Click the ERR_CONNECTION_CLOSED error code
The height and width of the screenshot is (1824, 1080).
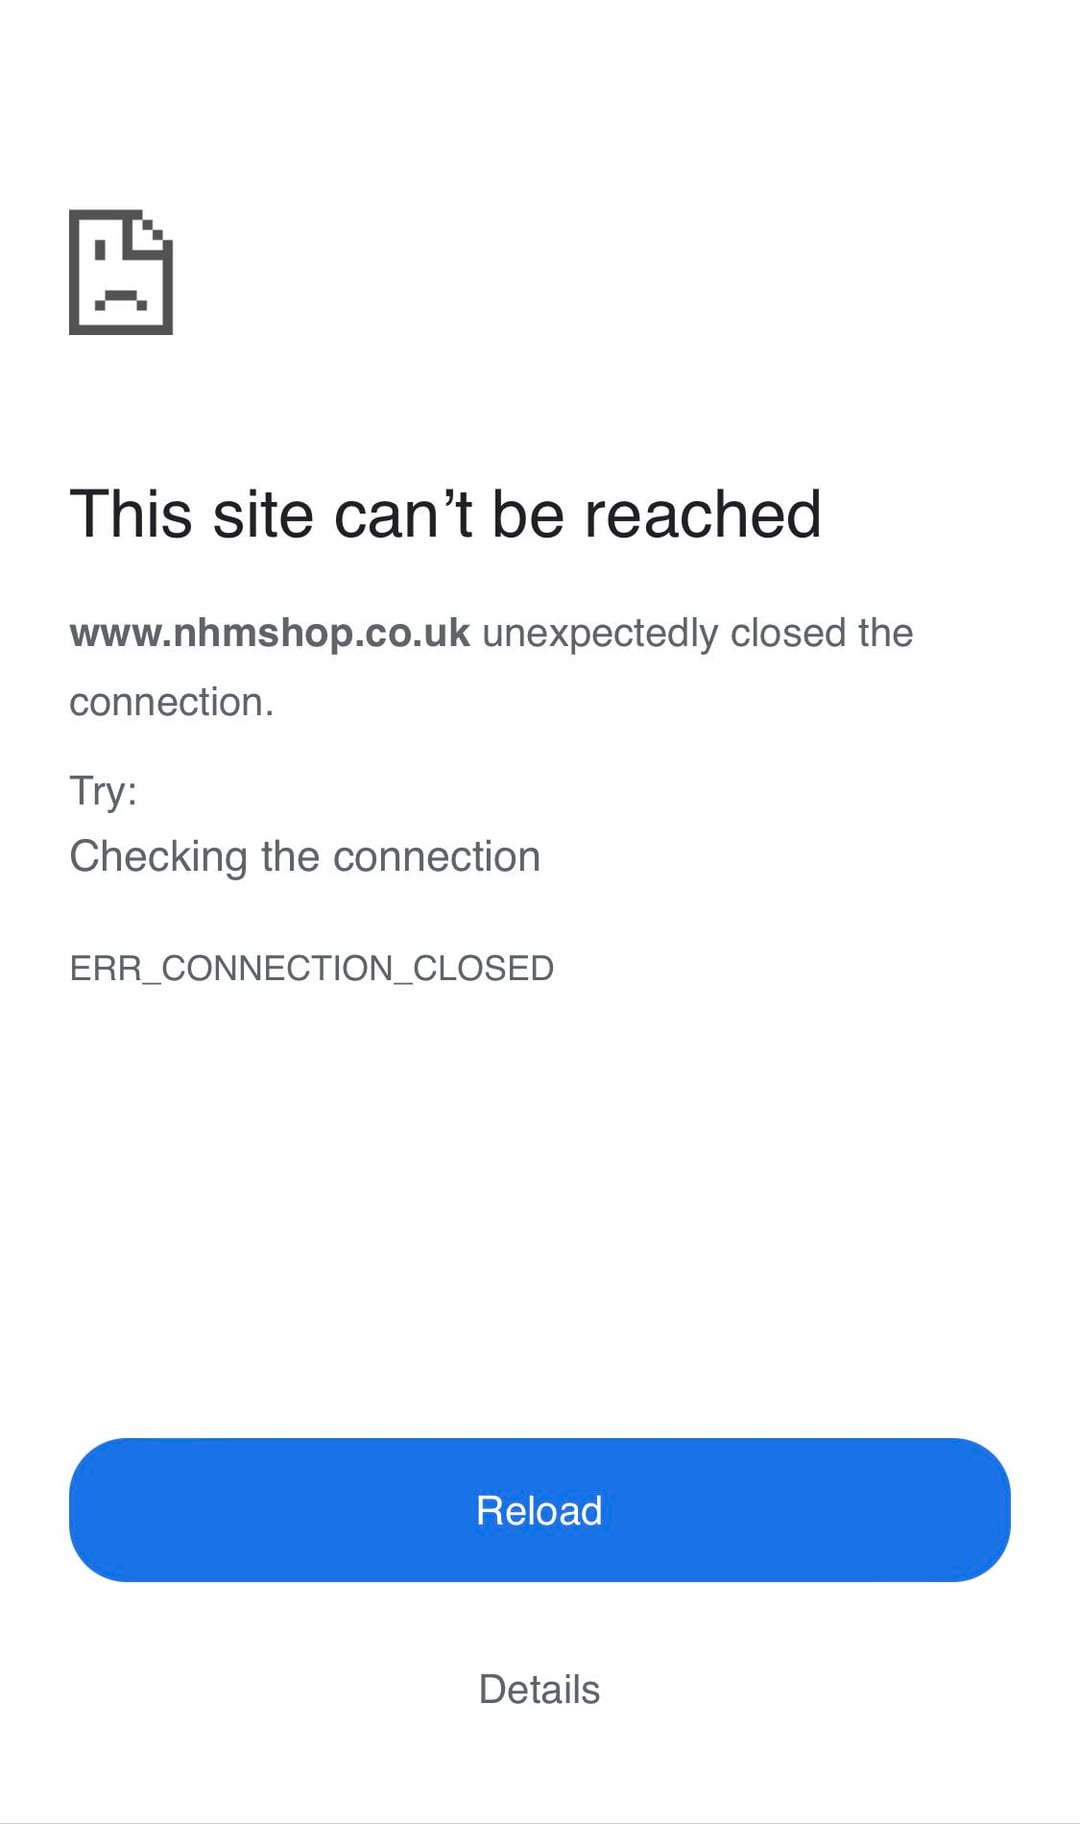(312, 968)
